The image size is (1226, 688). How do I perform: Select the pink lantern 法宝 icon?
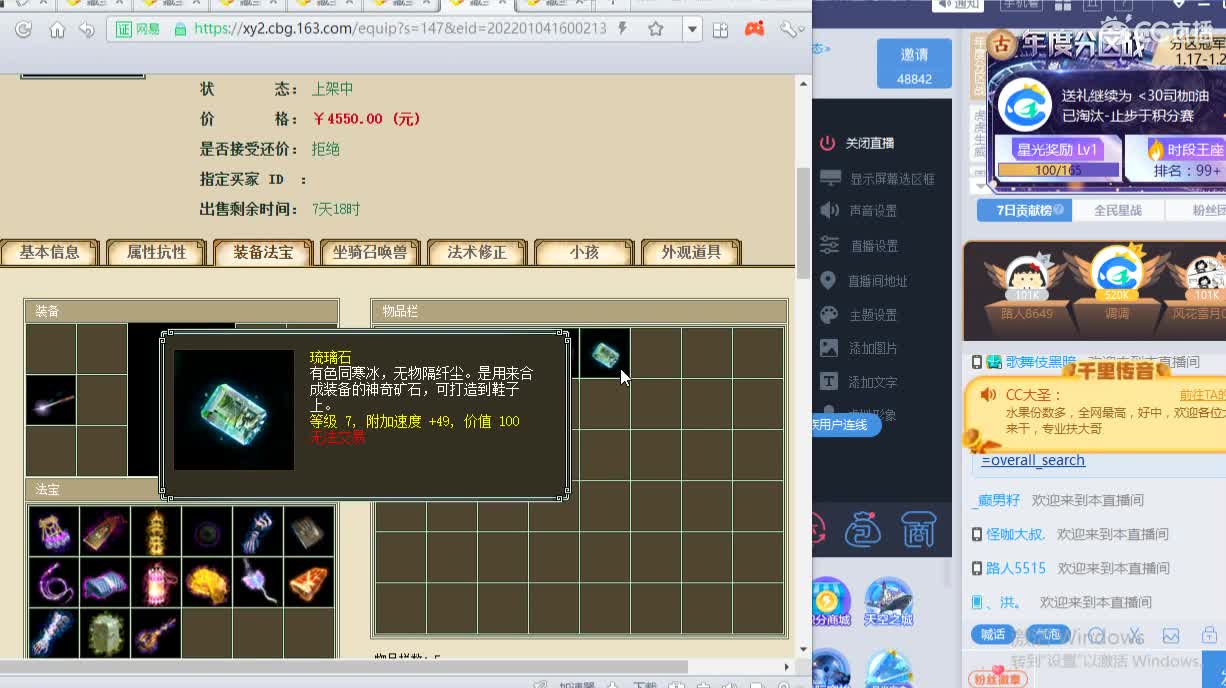(156, 582)
